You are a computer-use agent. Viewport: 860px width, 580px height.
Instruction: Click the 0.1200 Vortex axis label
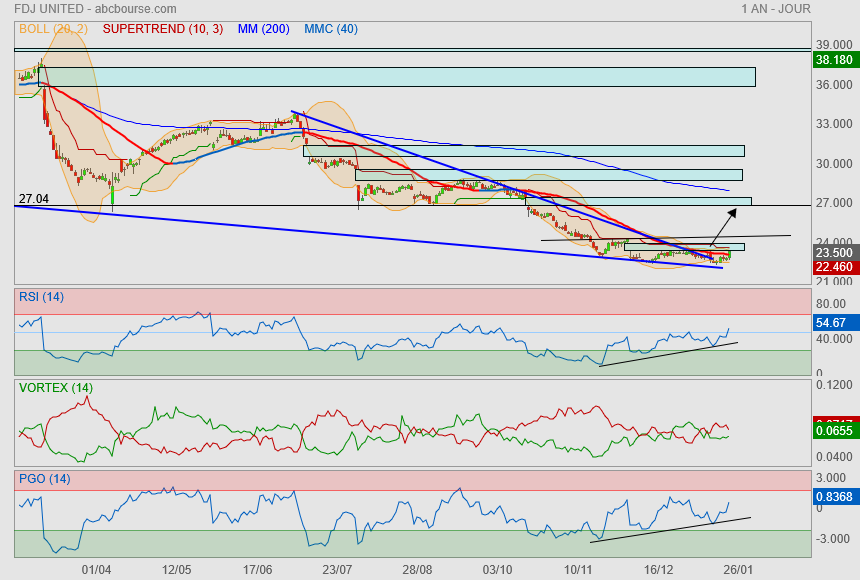coord(834,385)
